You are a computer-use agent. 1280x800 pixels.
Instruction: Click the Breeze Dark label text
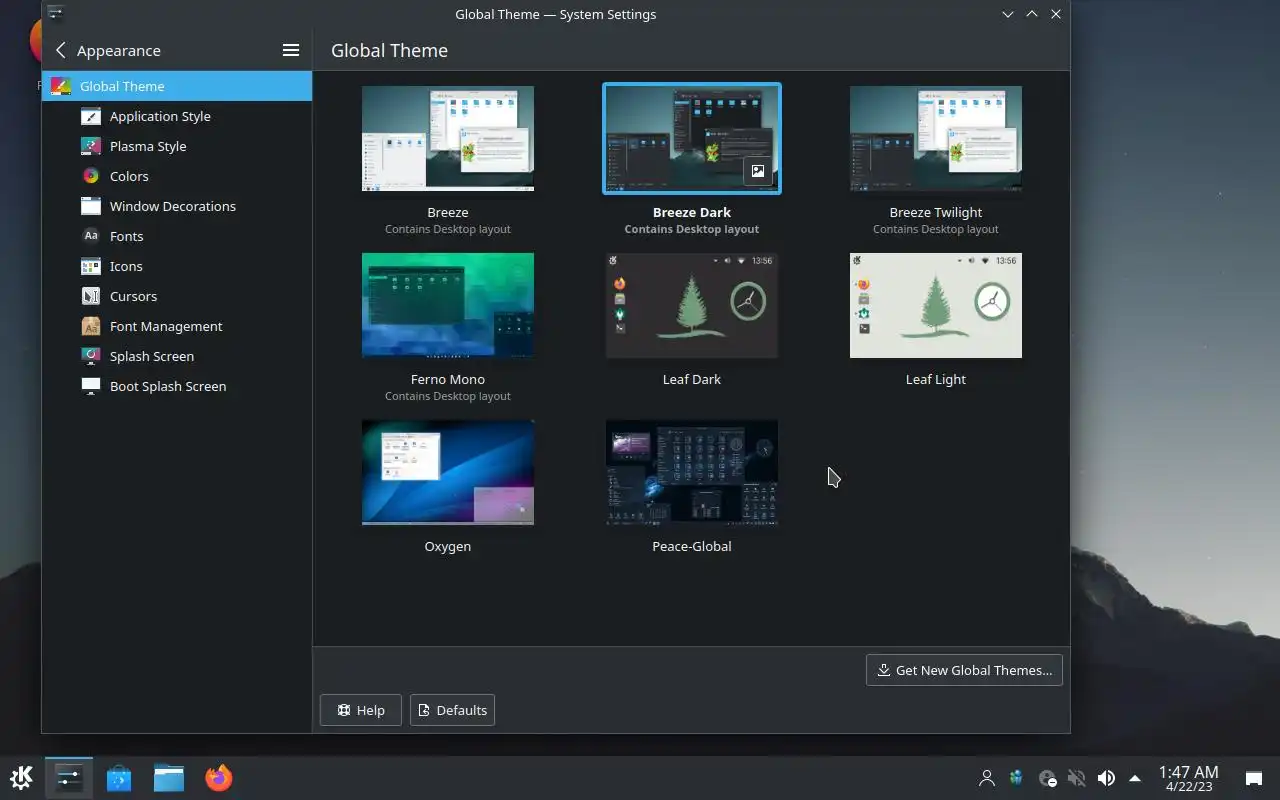pos(692,212)
